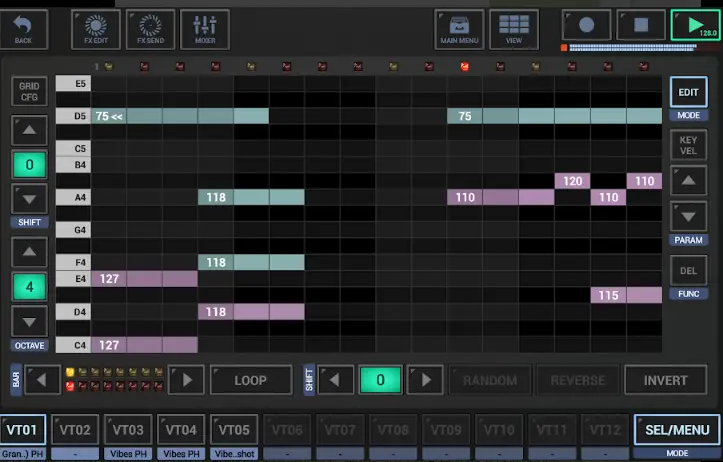Open the Grid CFG settings
The width and height of the screenshot is (723, 462).
(x=29, y=91)
